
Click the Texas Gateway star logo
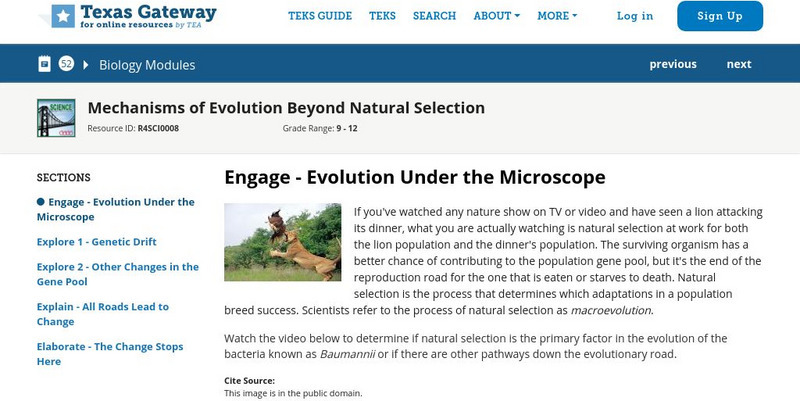(x=63, y=15)
